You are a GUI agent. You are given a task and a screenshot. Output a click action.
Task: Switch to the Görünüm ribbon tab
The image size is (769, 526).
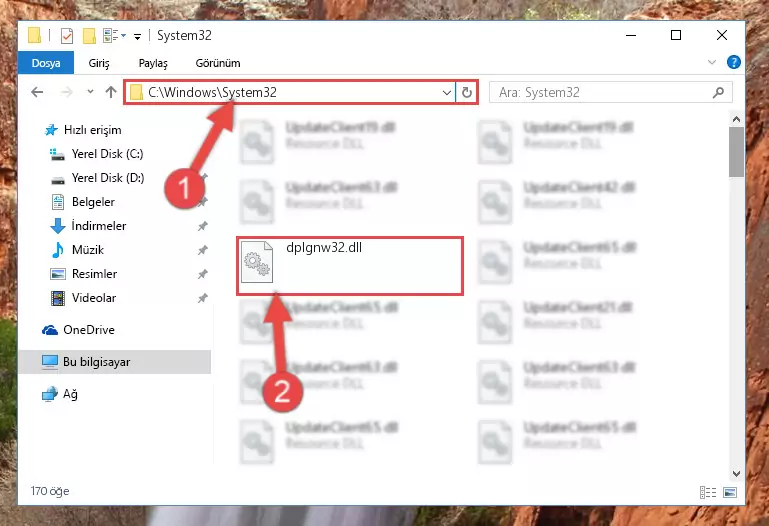tap(218, 63)
